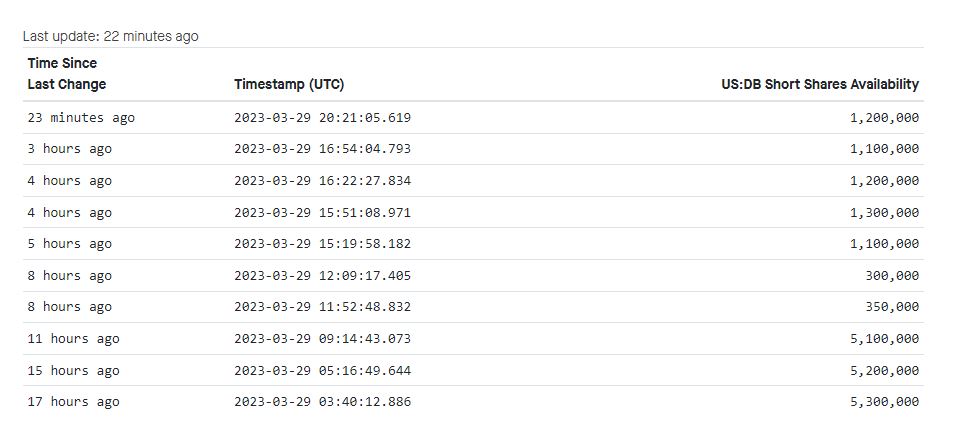Select the '3 hours ago' cell
This screenshot has height=433, width=963.
click(70, 149)
